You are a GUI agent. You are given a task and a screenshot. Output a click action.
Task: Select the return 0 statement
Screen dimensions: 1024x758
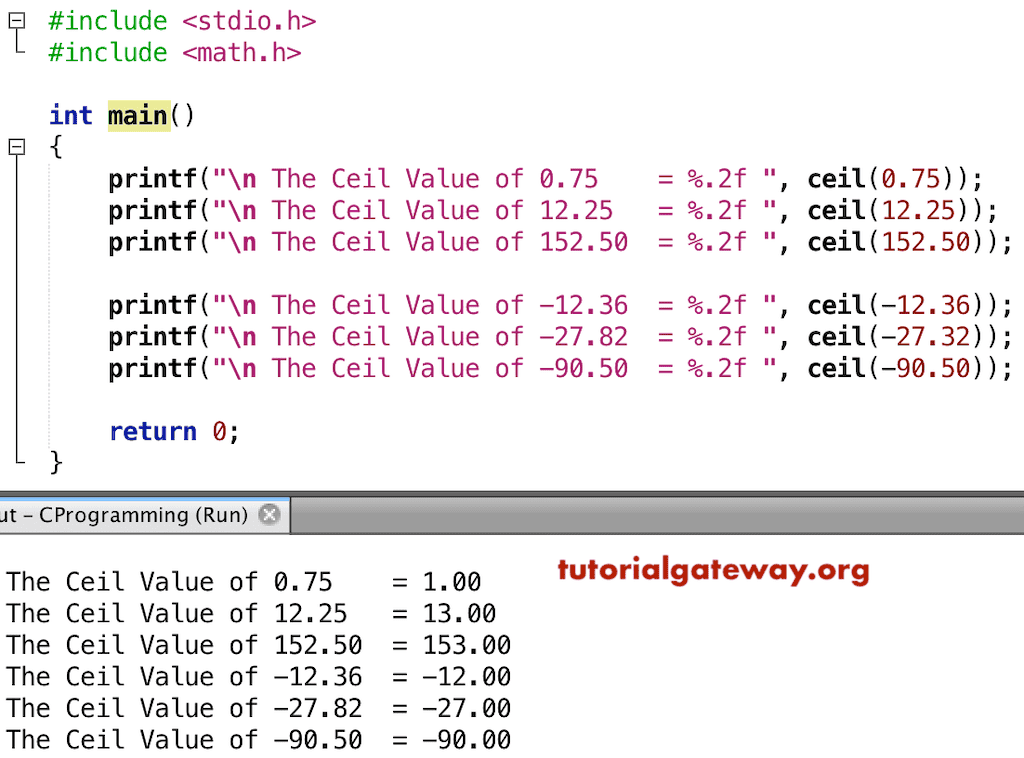coord(172,431)
